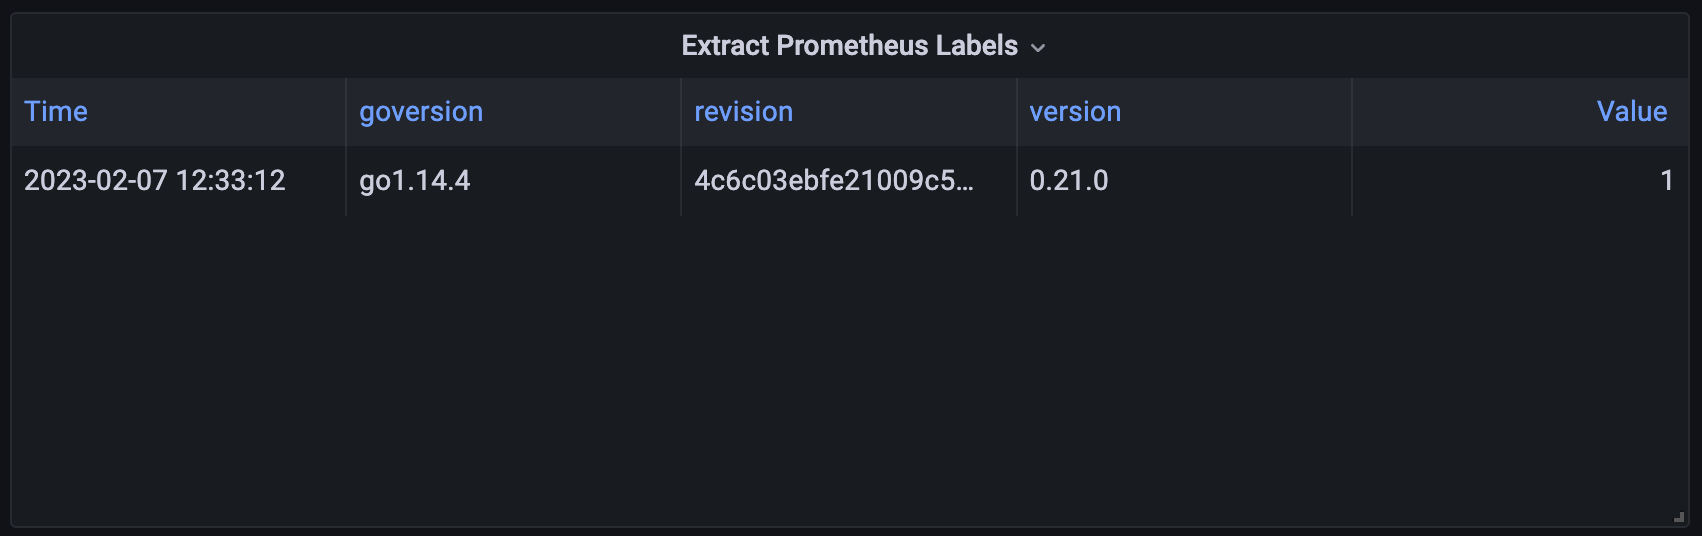
Task: Click the divider between goversion and revision headers
Action: click(681, 112)
